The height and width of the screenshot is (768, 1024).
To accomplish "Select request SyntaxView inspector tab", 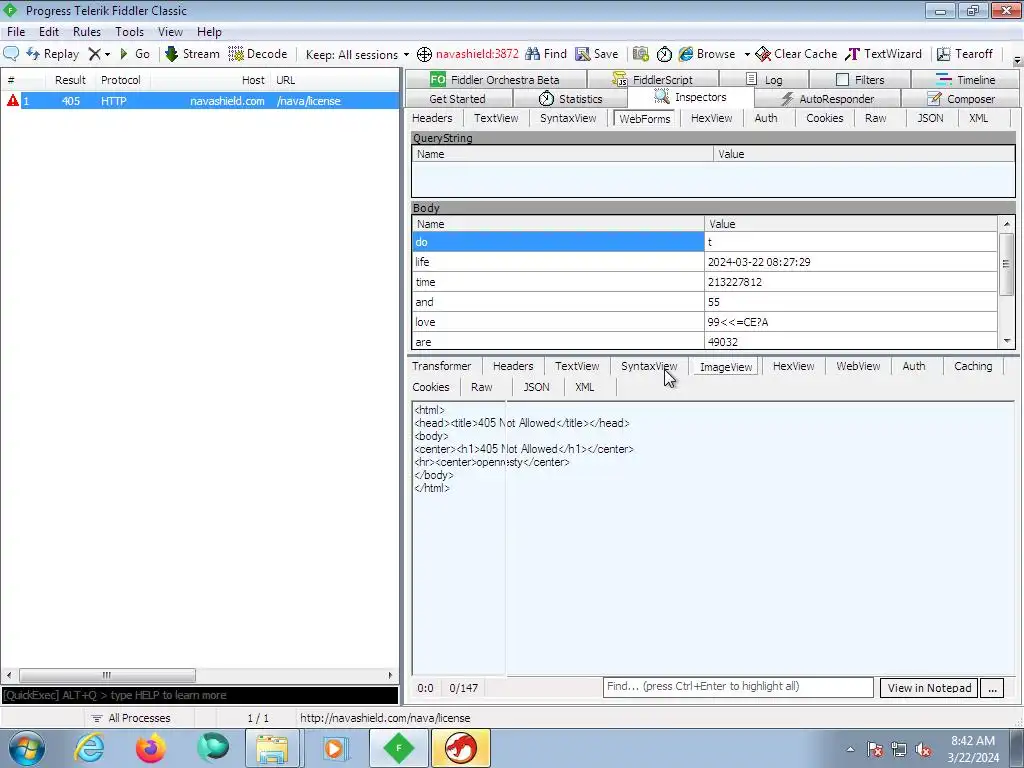I will tap(568, 118).
